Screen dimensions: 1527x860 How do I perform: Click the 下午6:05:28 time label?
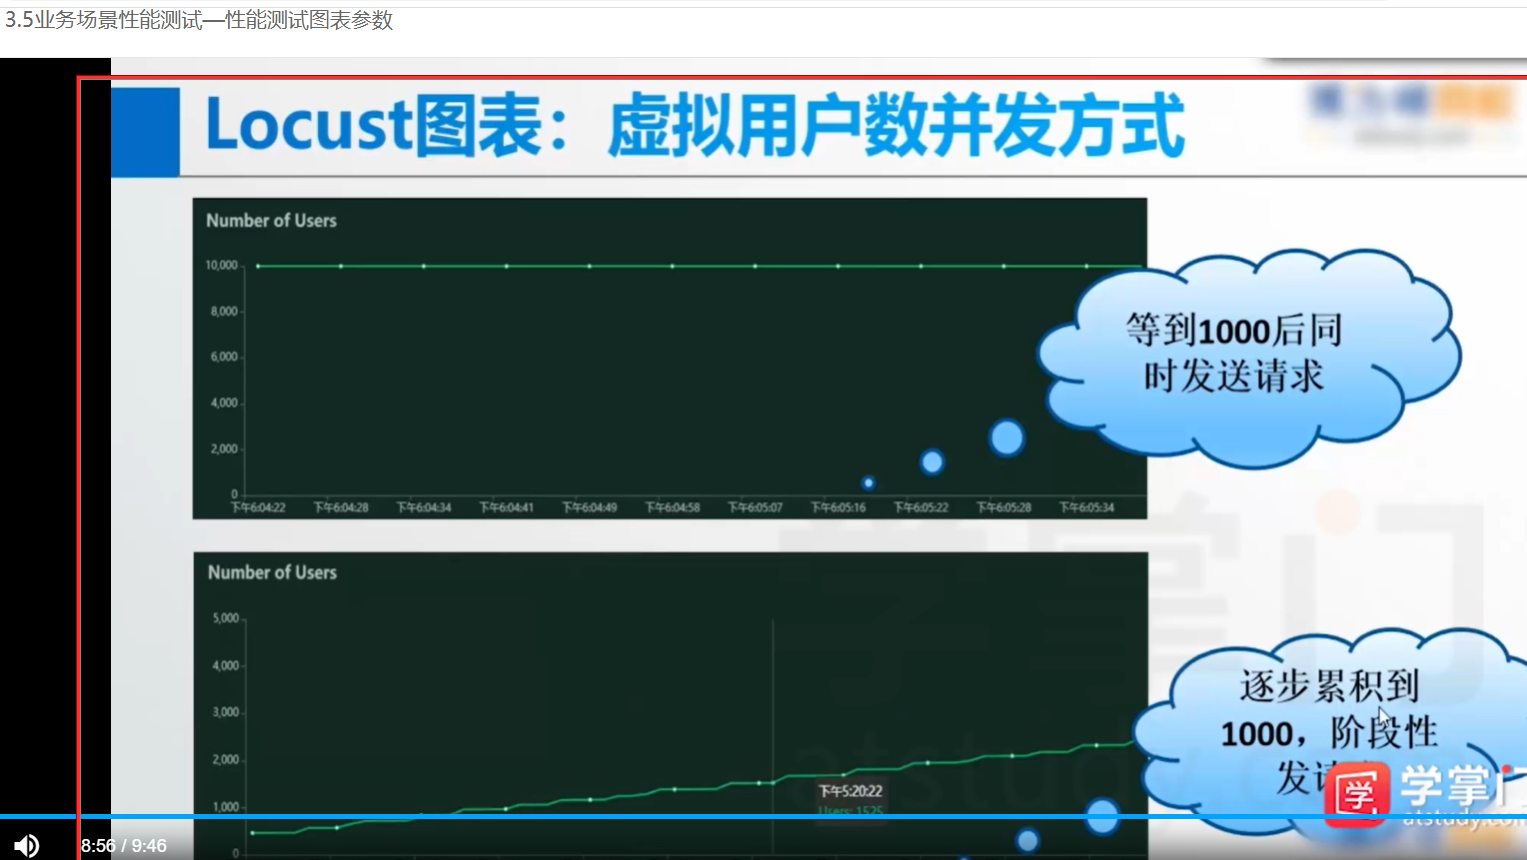tap(1004, 508)
